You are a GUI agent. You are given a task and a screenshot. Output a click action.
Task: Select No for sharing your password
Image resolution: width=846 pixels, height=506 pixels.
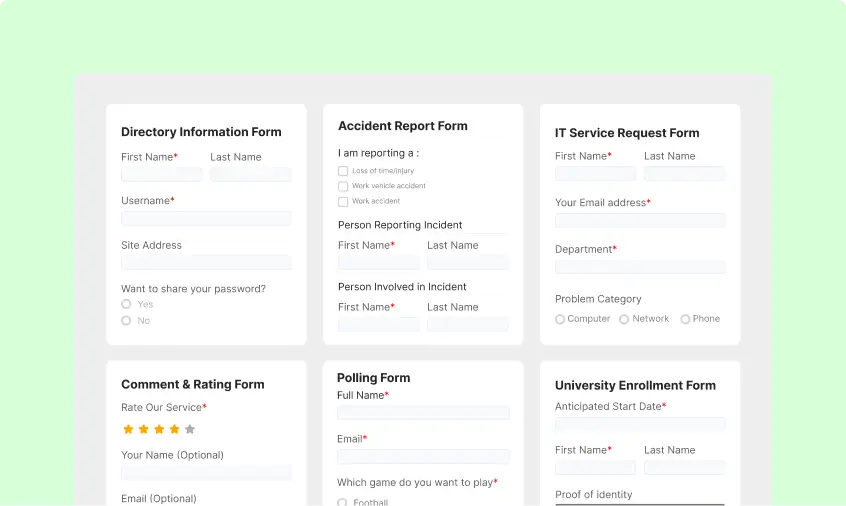click(x=126, y=321)
